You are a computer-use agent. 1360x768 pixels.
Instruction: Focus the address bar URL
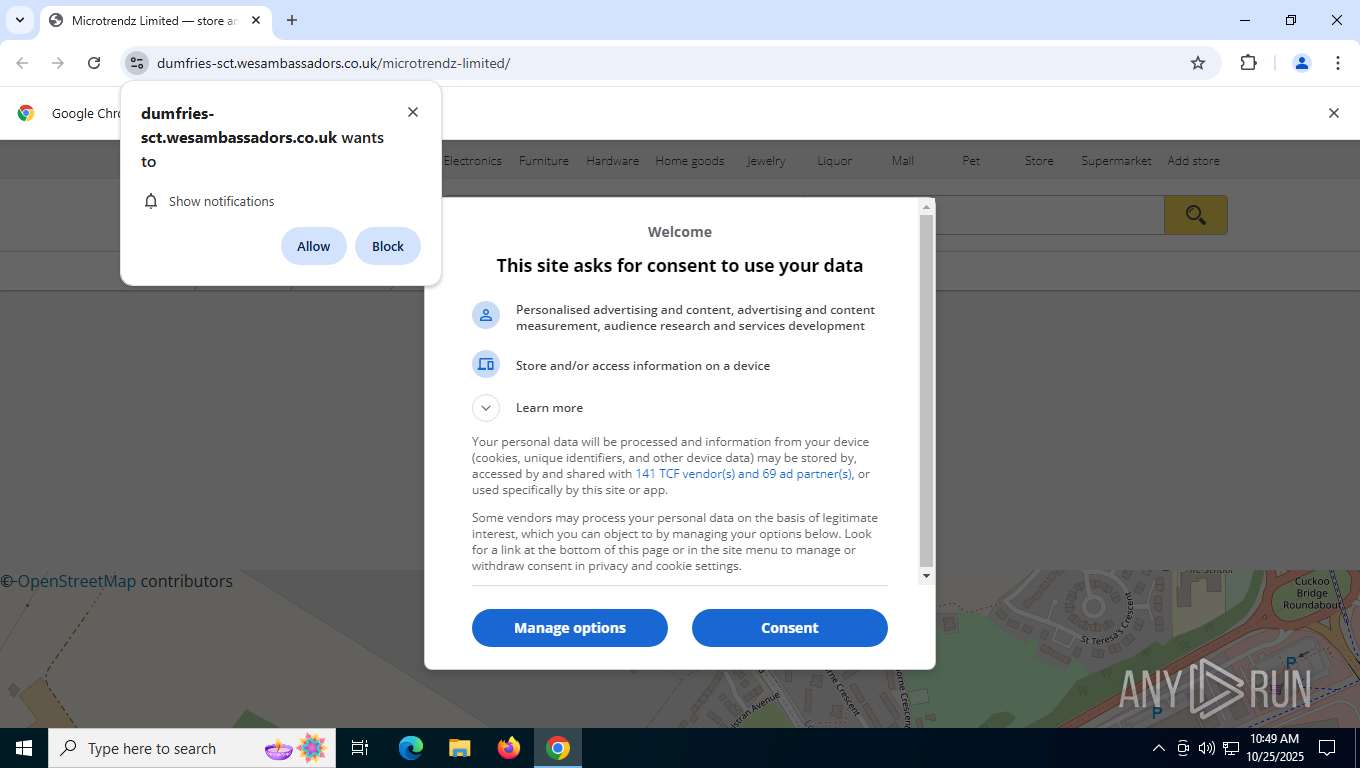pos(333,63)
